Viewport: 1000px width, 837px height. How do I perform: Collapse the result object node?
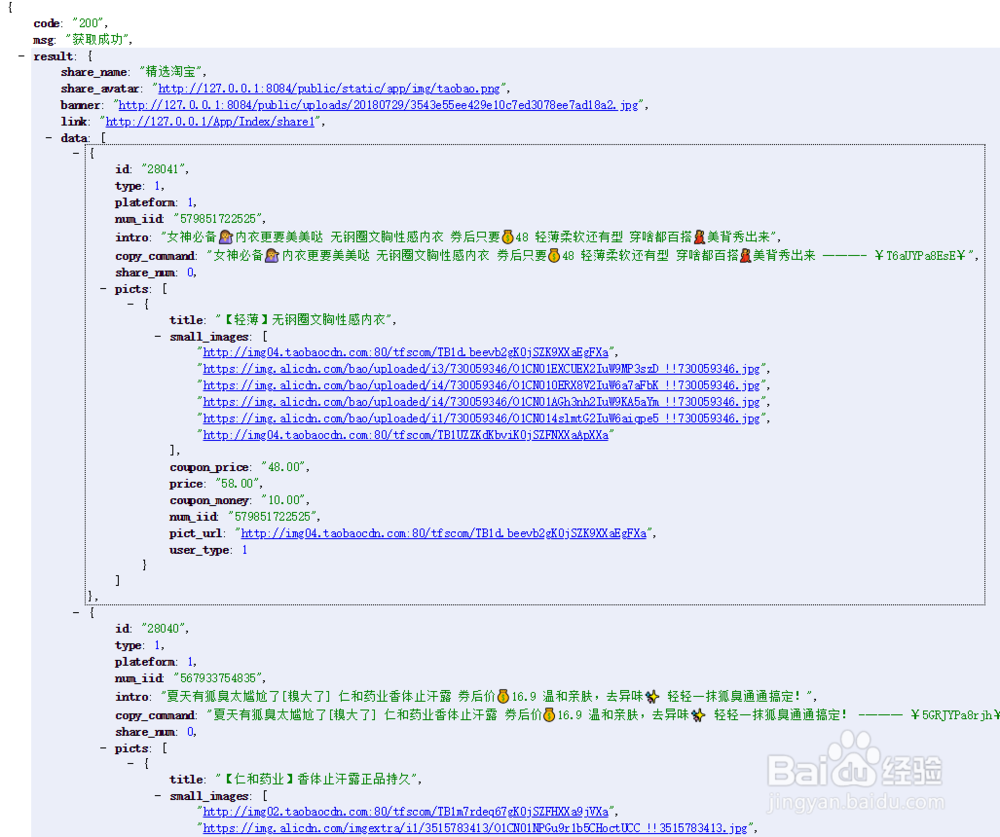(x=22, y=56)
